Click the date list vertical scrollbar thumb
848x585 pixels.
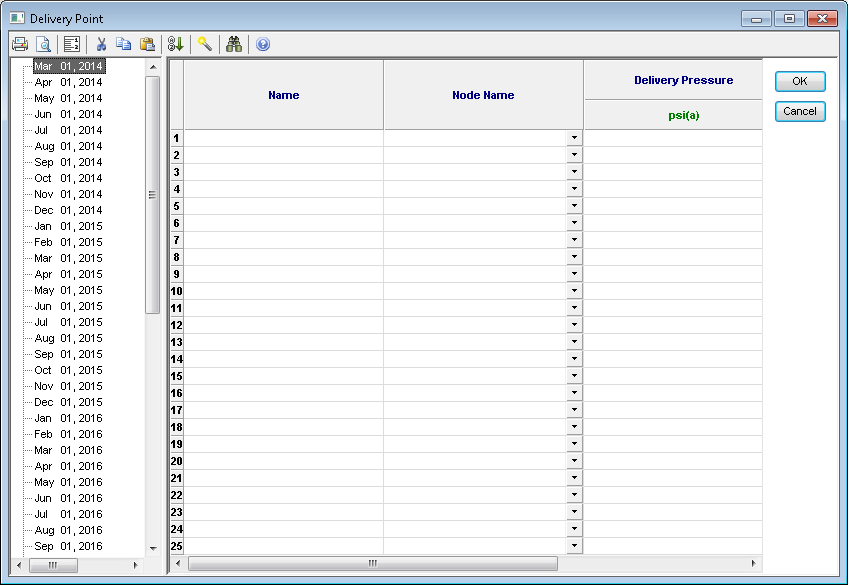point(153,195)
